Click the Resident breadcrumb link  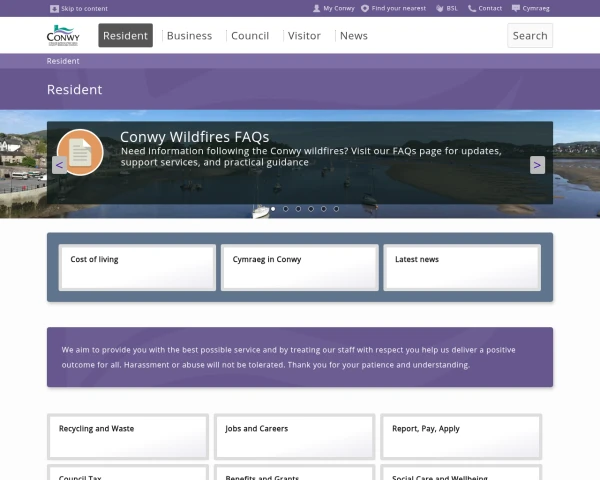[x=63, y=61]
